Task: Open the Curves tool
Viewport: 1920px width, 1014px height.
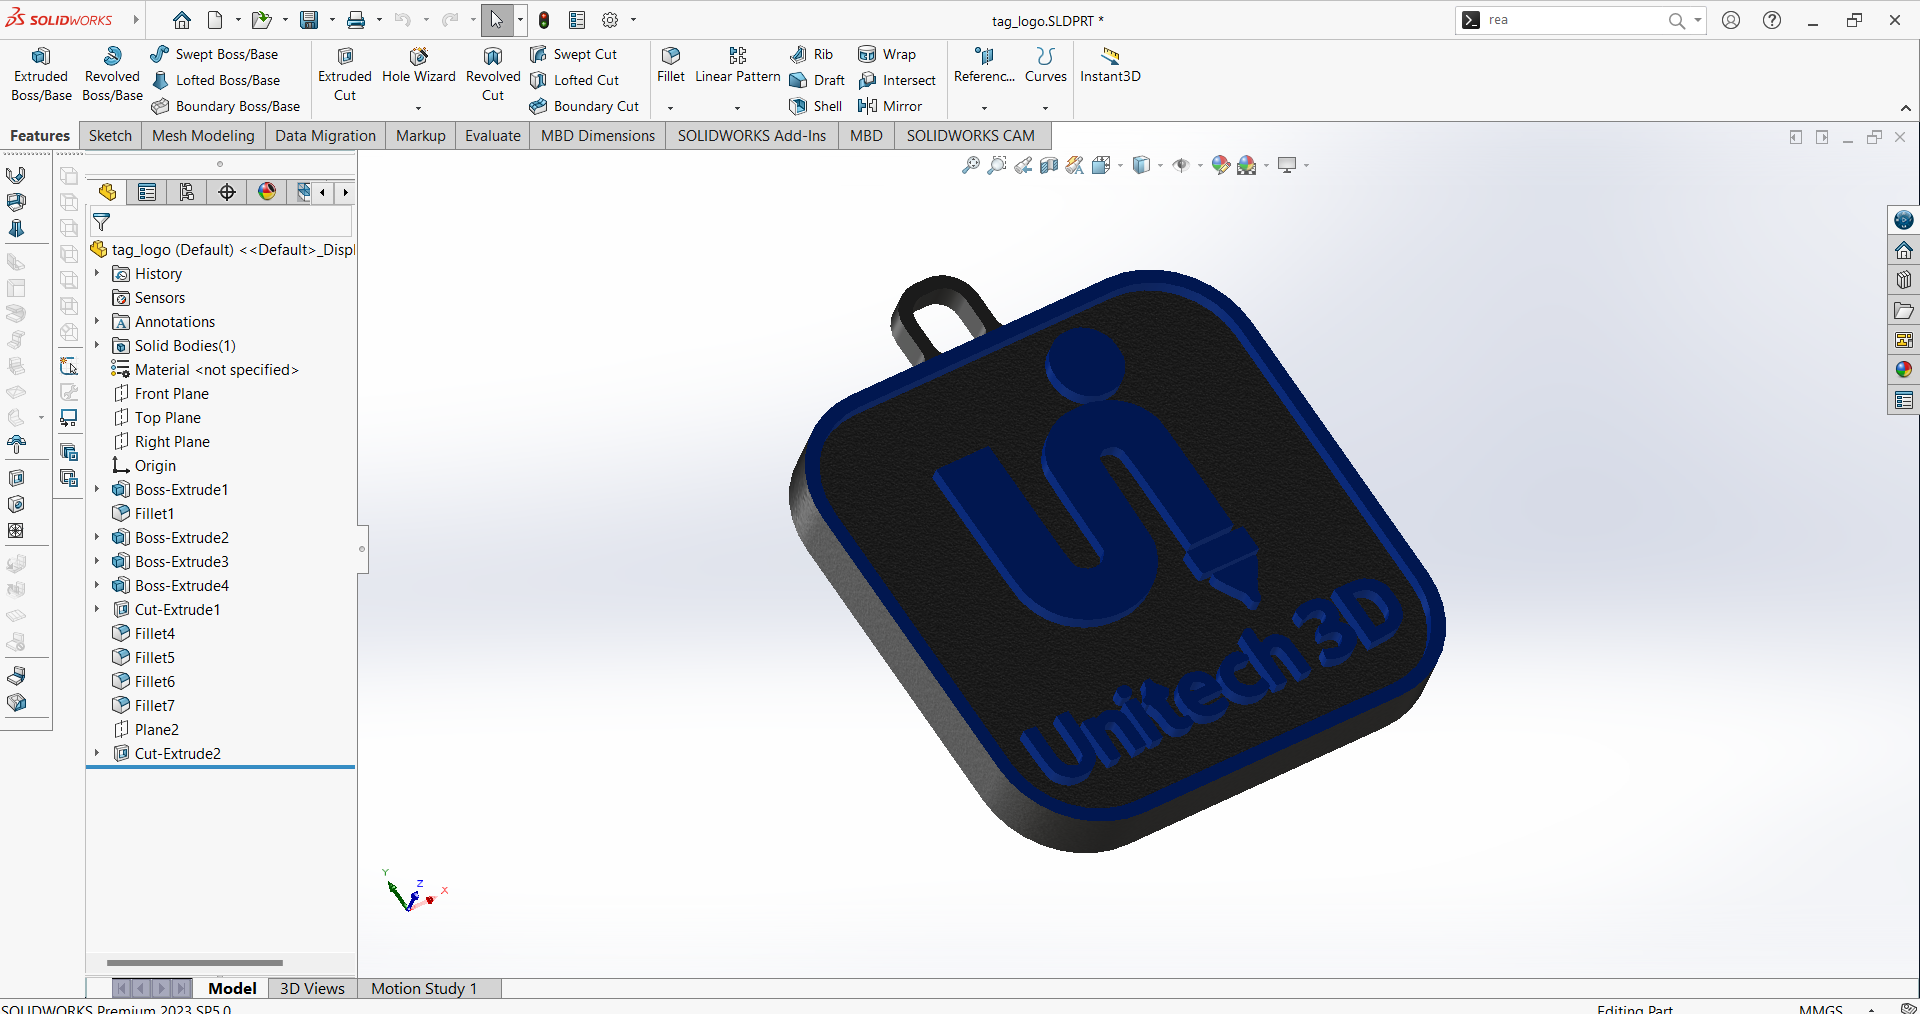Action: coord(1046,66)
